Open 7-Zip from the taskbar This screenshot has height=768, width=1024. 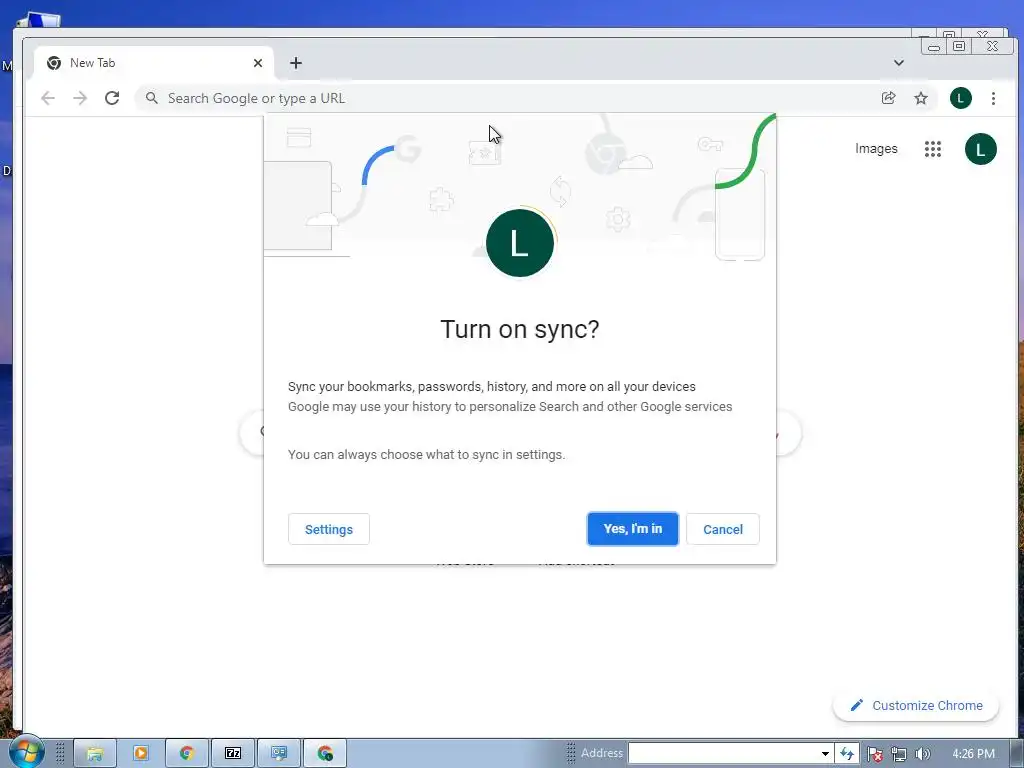(232, 754)
